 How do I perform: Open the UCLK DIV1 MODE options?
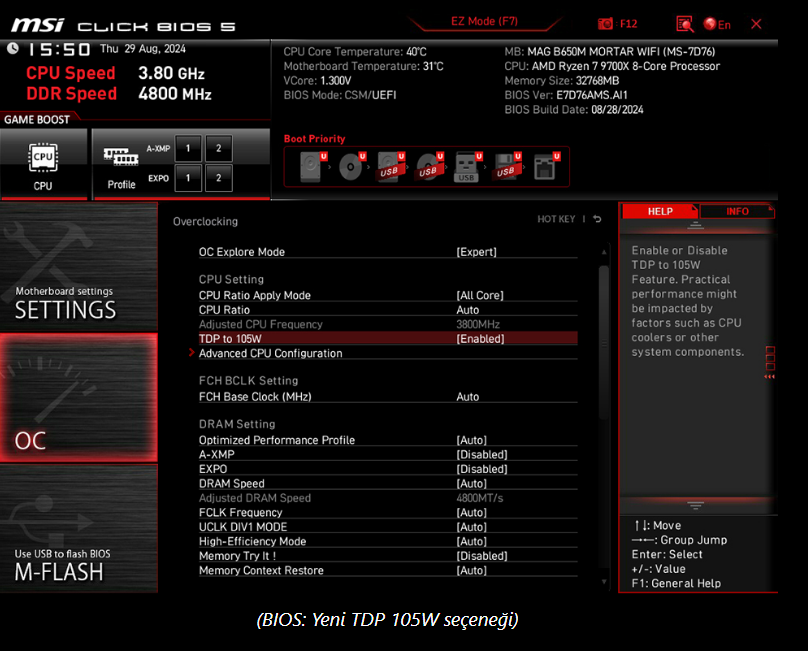(388, 527)
